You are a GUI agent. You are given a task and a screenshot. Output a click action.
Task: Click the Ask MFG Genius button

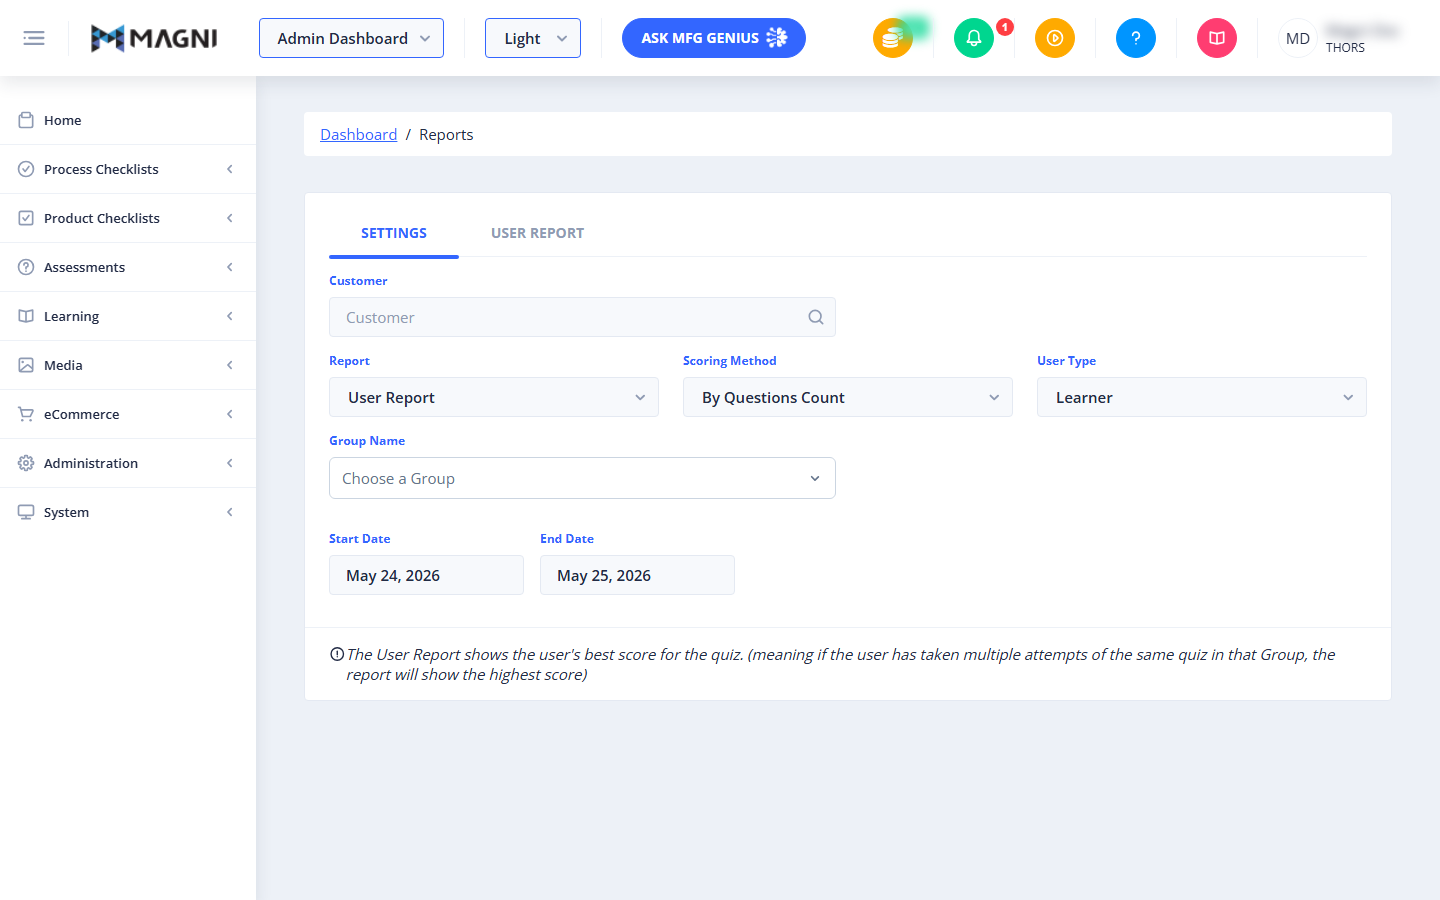point(714,38)
